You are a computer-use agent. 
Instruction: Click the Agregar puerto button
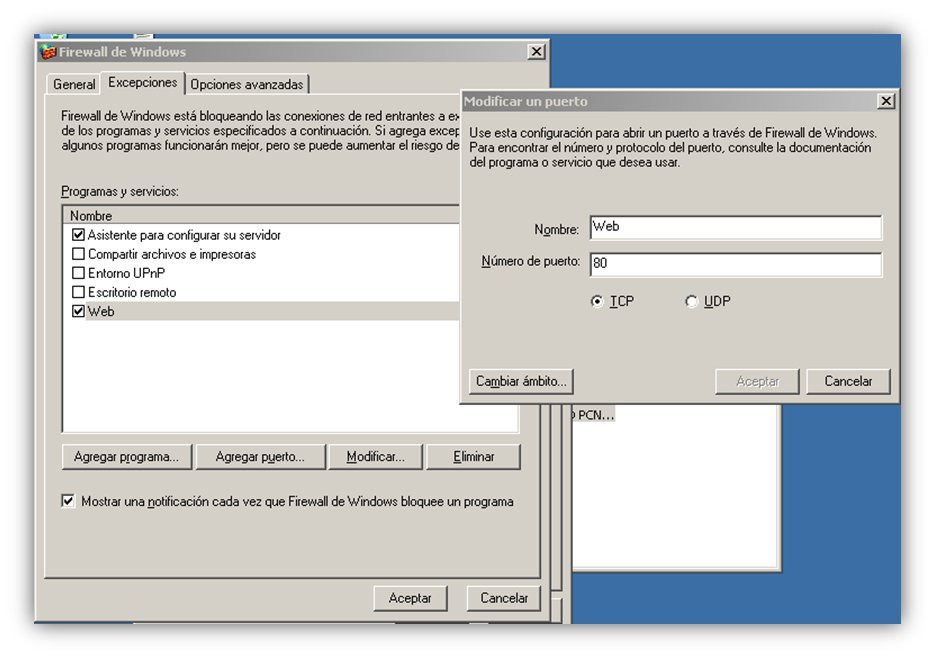click(x=260, y=456)
